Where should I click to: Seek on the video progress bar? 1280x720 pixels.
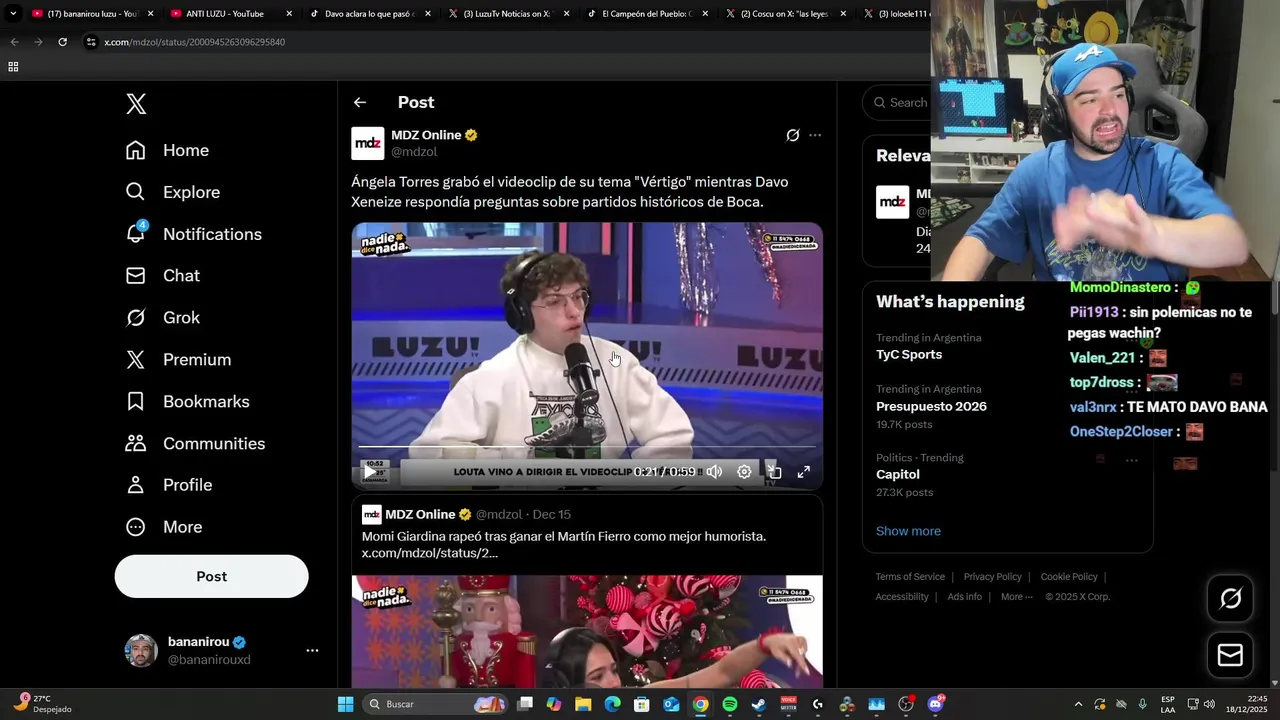[587, 447]
